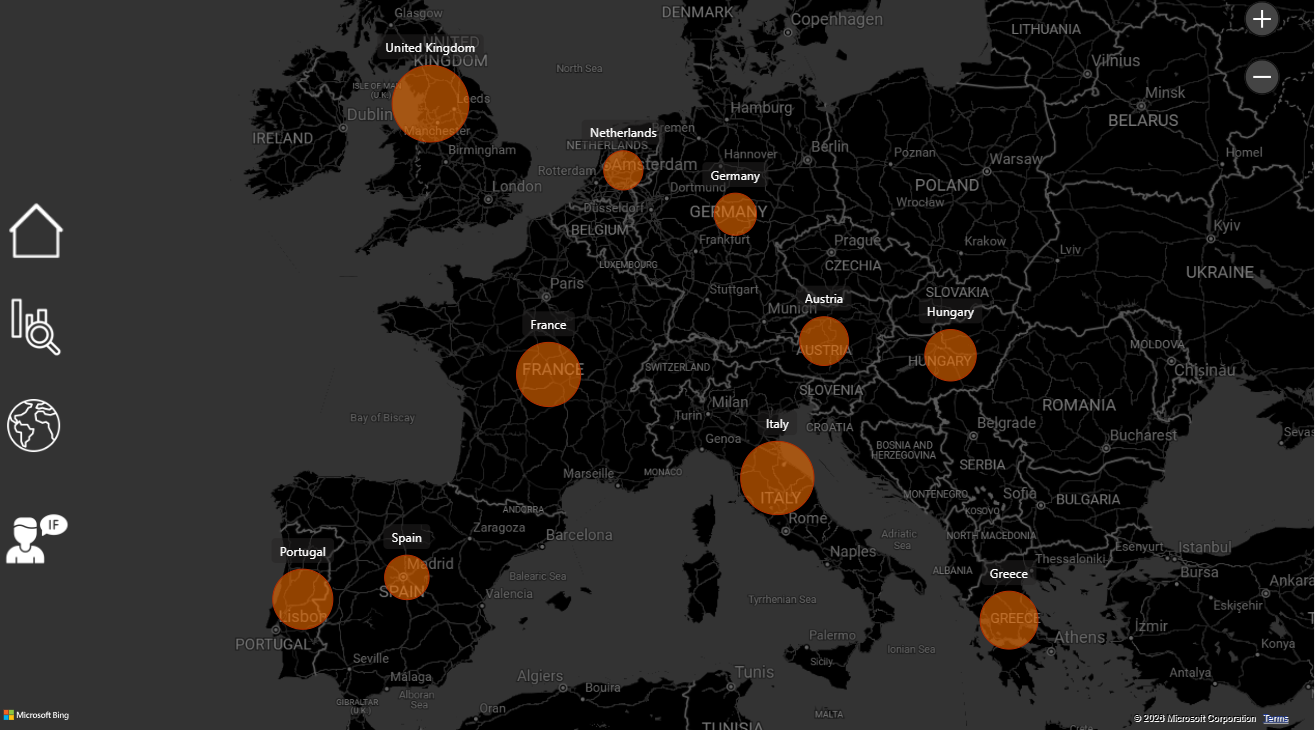Click the ROMANIA map label
This screenshot has width=1315, height=730.
(1078, 405)
